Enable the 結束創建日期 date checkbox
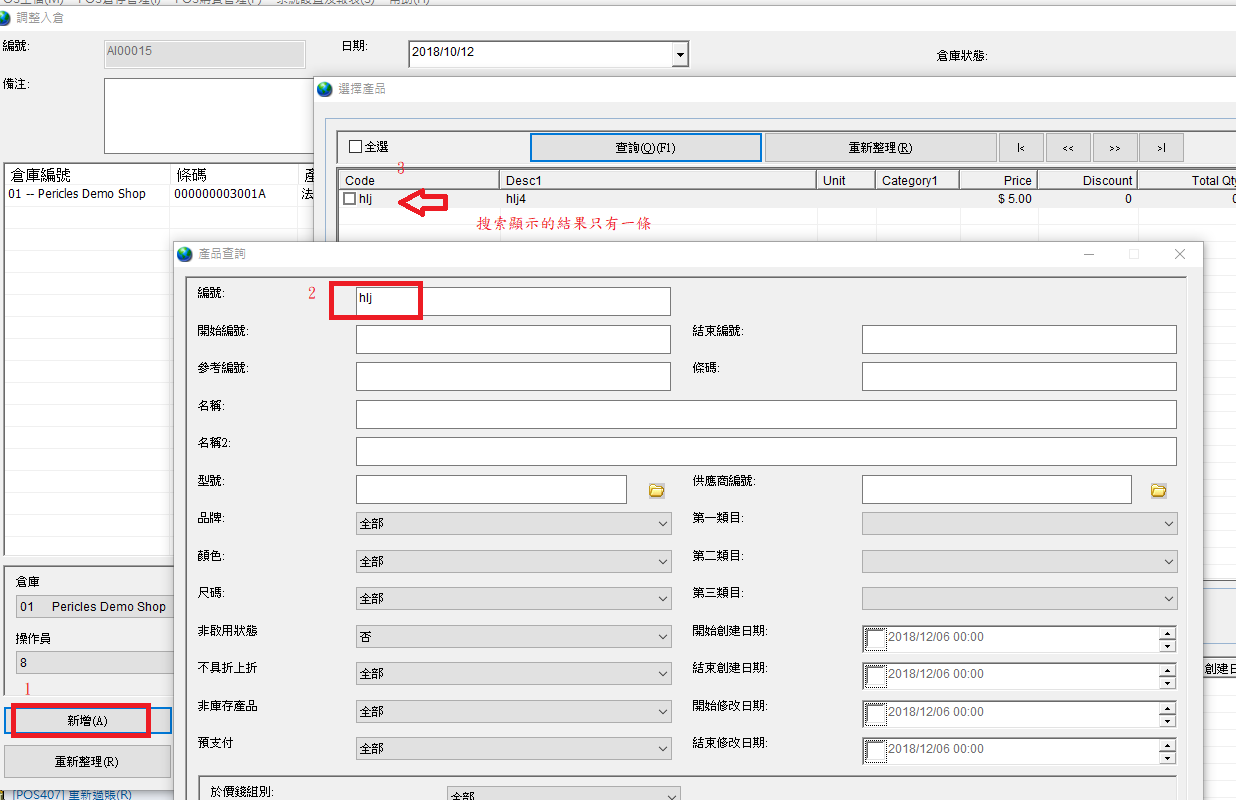The height and width of the screenshot is (800, 1236). [x=875, y=675]
